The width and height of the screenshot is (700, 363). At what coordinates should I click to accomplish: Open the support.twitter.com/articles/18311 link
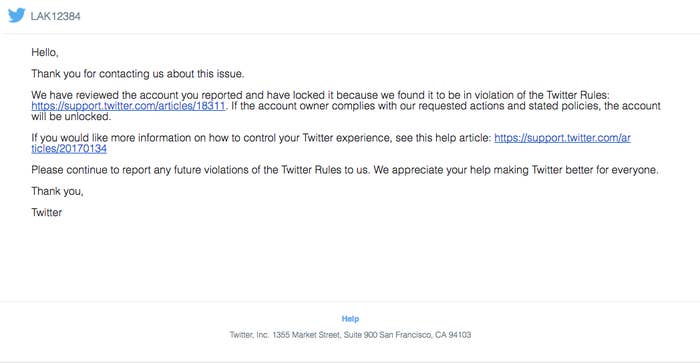click(x=128, y=106)
